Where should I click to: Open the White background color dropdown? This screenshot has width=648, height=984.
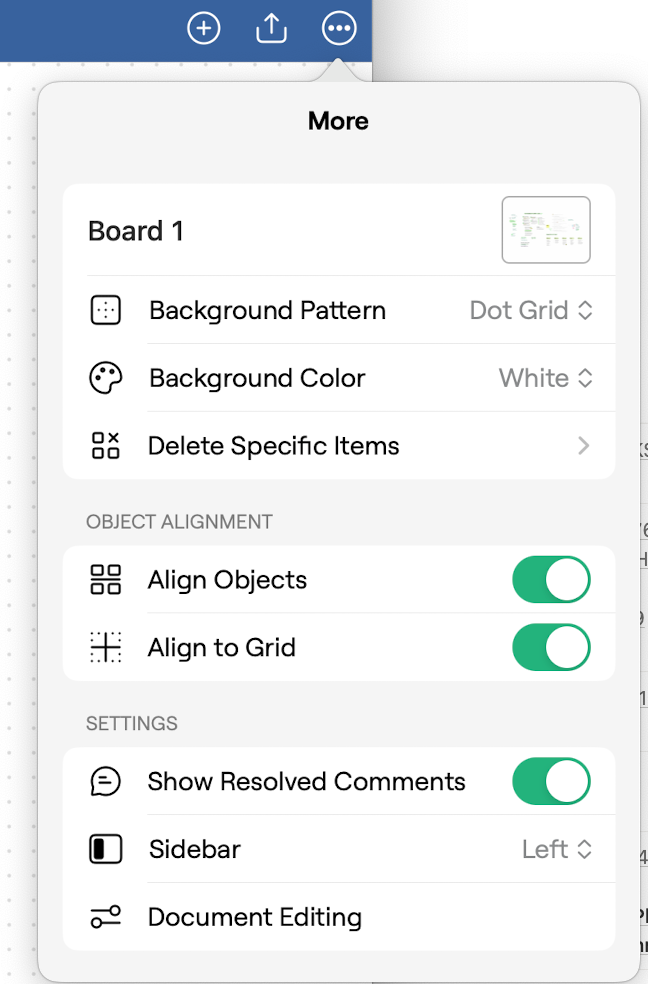pos(546,378)
